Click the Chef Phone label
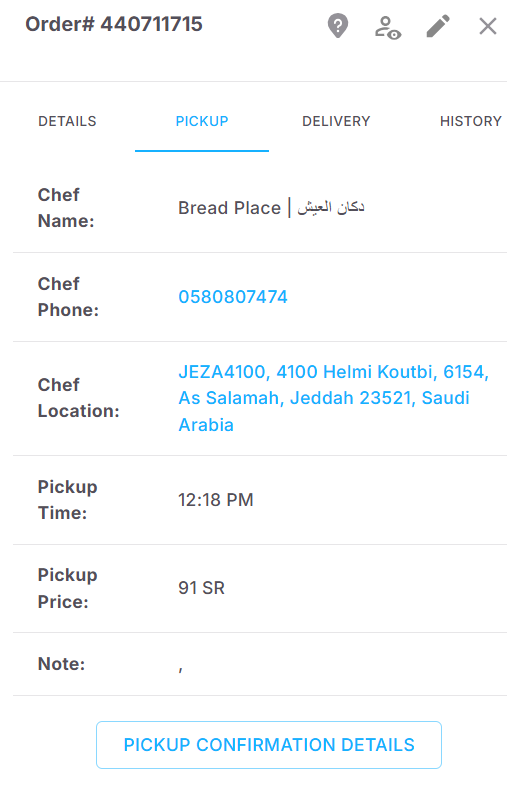The height and width of the screenshot is (811, 507). pos(68,297)
